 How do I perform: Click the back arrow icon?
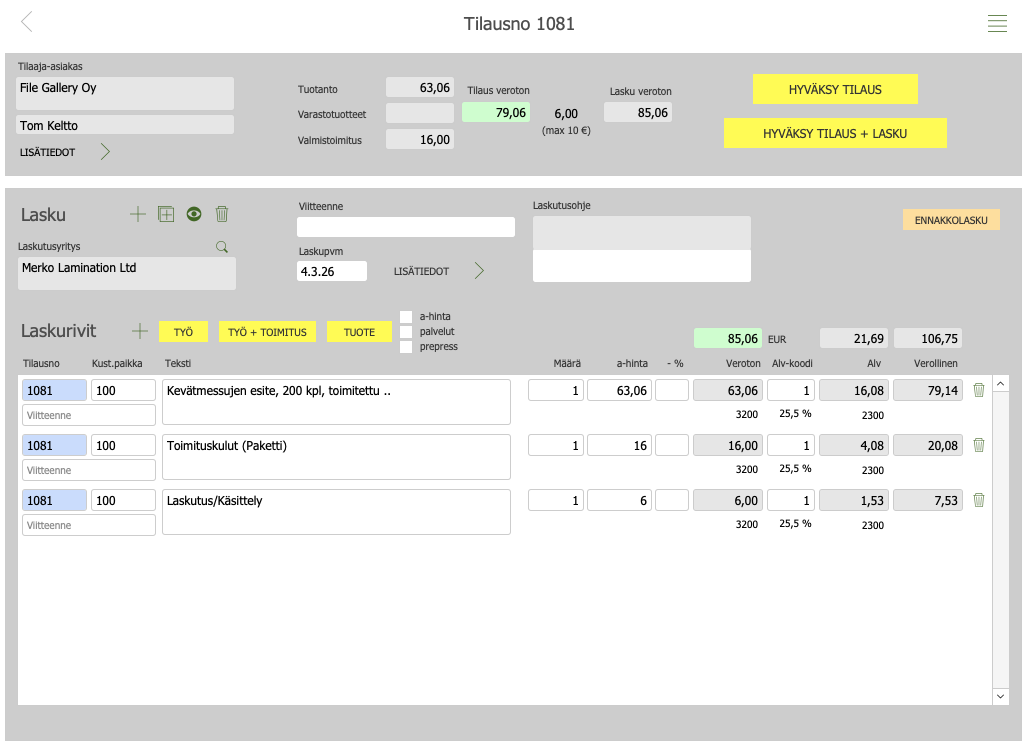click(x=27, y=22)
